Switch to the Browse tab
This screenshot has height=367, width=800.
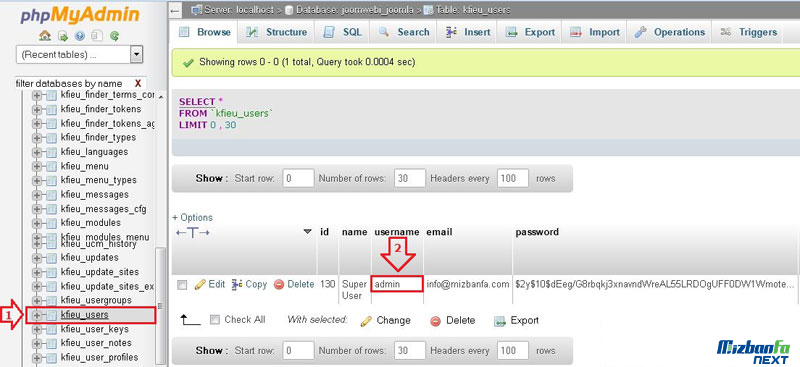click(x=205, y=32)
